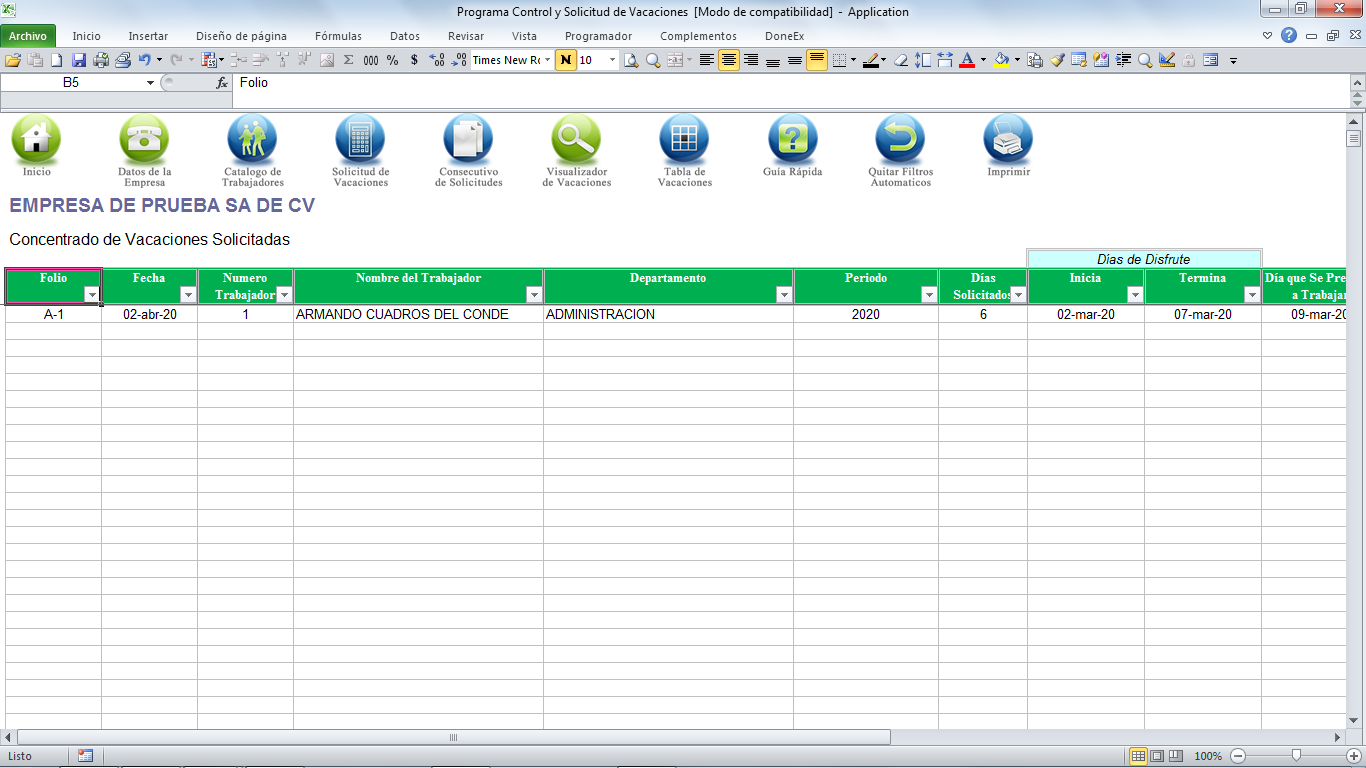Switch to the Insertar ribbon tab
This screenshot has width=1366, height=768.
(x=148, y=36)
